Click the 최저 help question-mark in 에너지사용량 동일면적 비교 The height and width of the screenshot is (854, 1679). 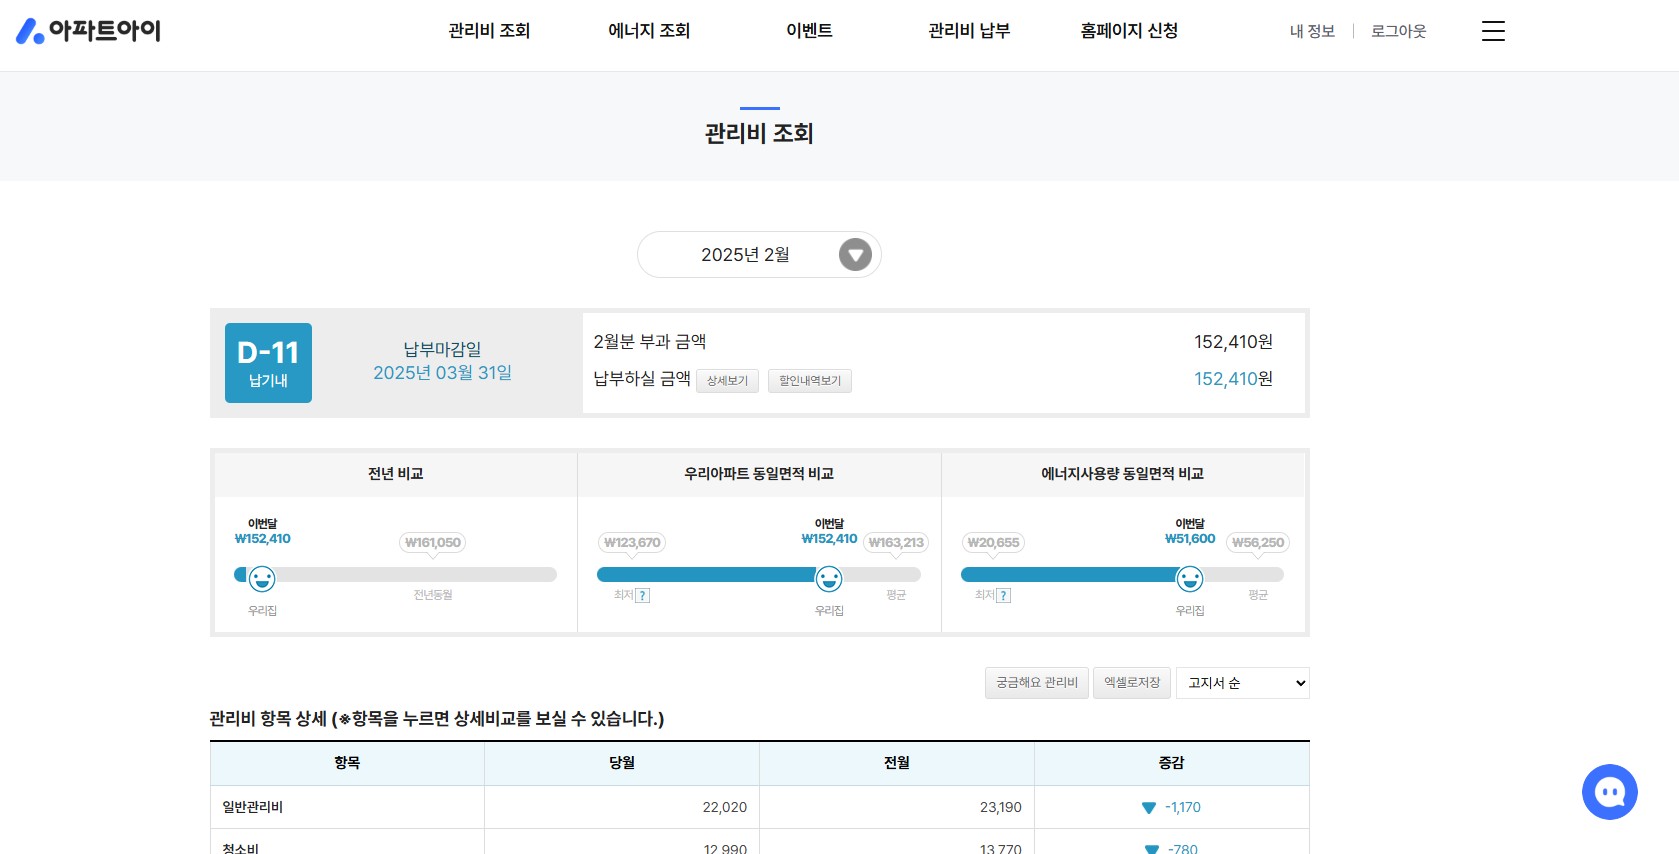[1004, 595]
